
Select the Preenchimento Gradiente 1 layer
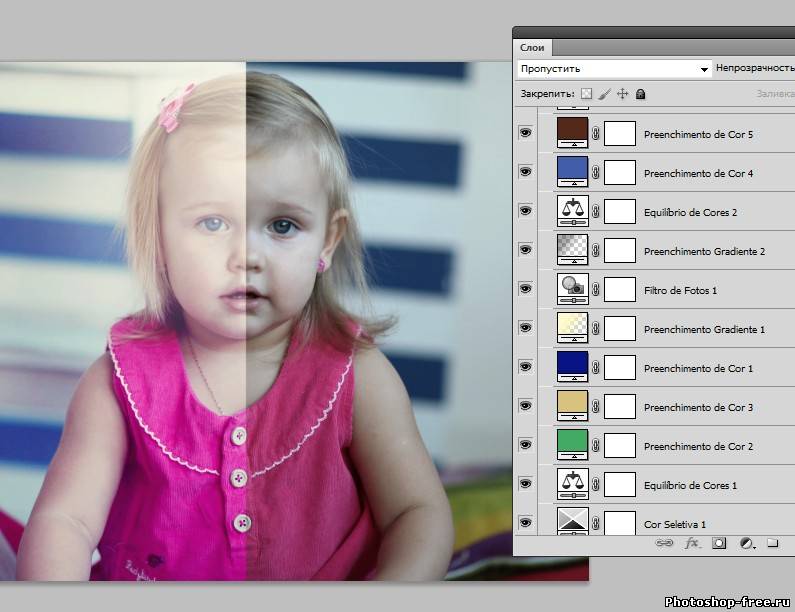click(x=704, y=329)
